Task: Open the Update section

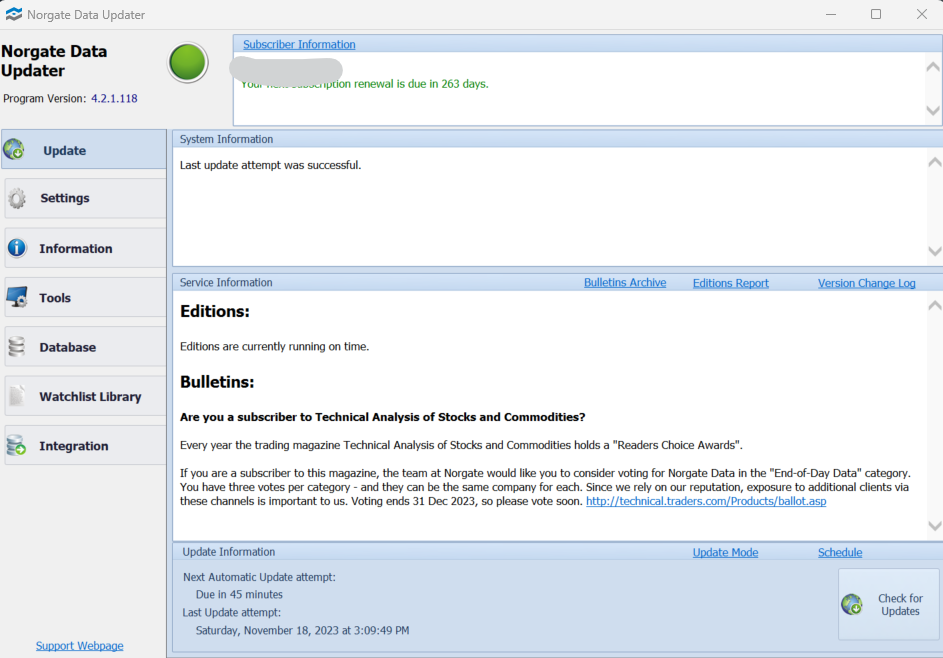Action: (x=84, y=149)
